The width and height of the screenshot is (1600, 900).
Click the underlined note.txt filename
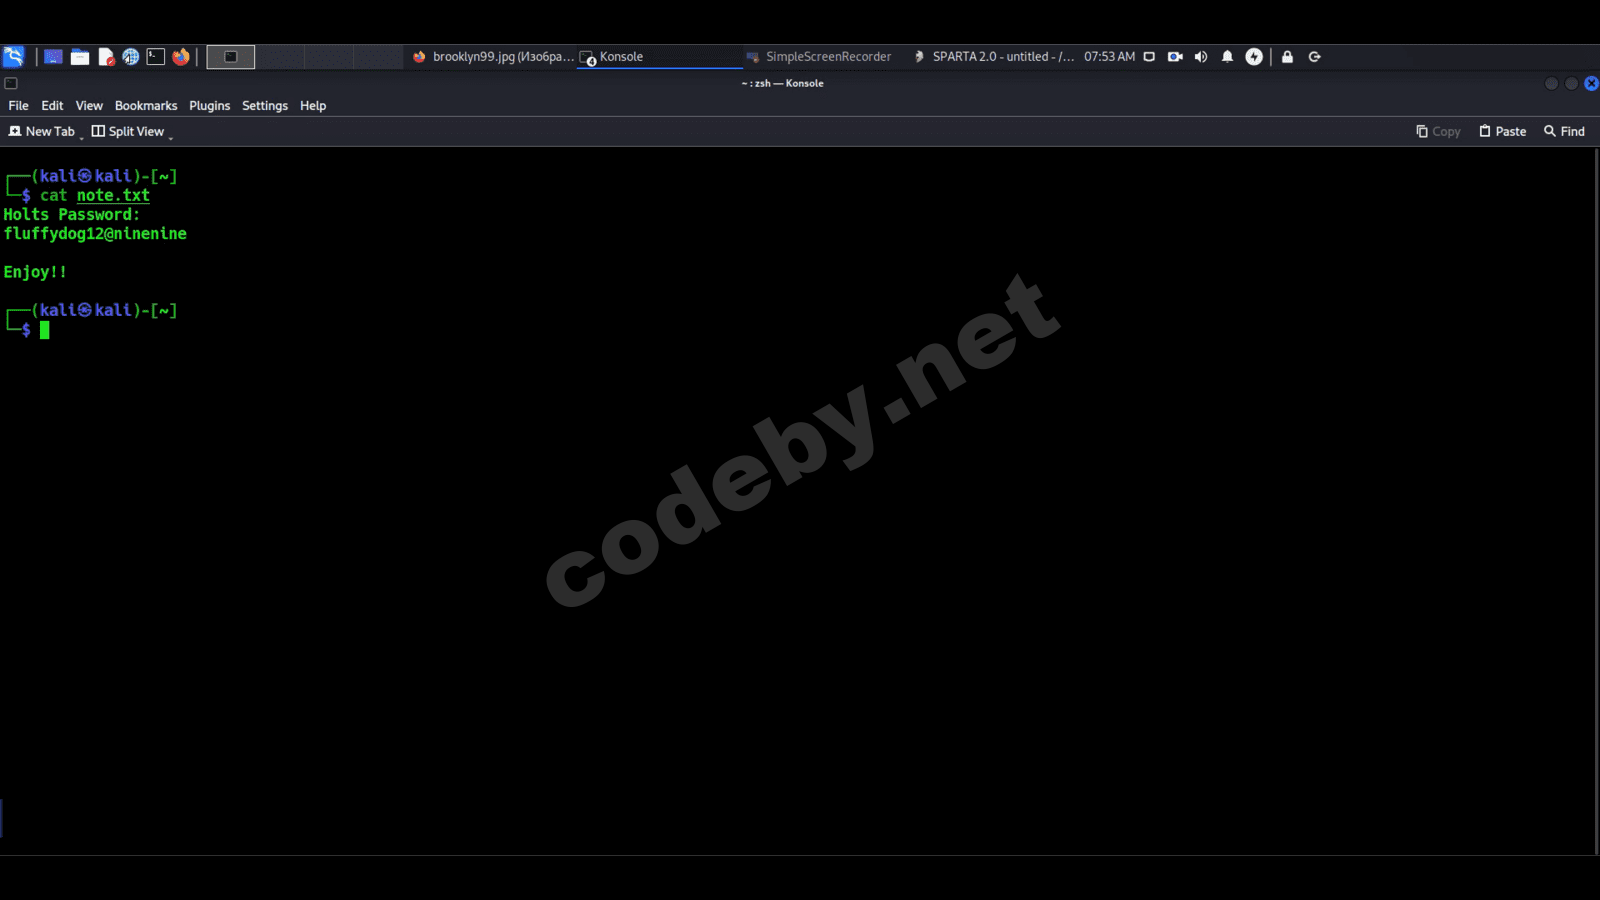(x=113, y=196)
